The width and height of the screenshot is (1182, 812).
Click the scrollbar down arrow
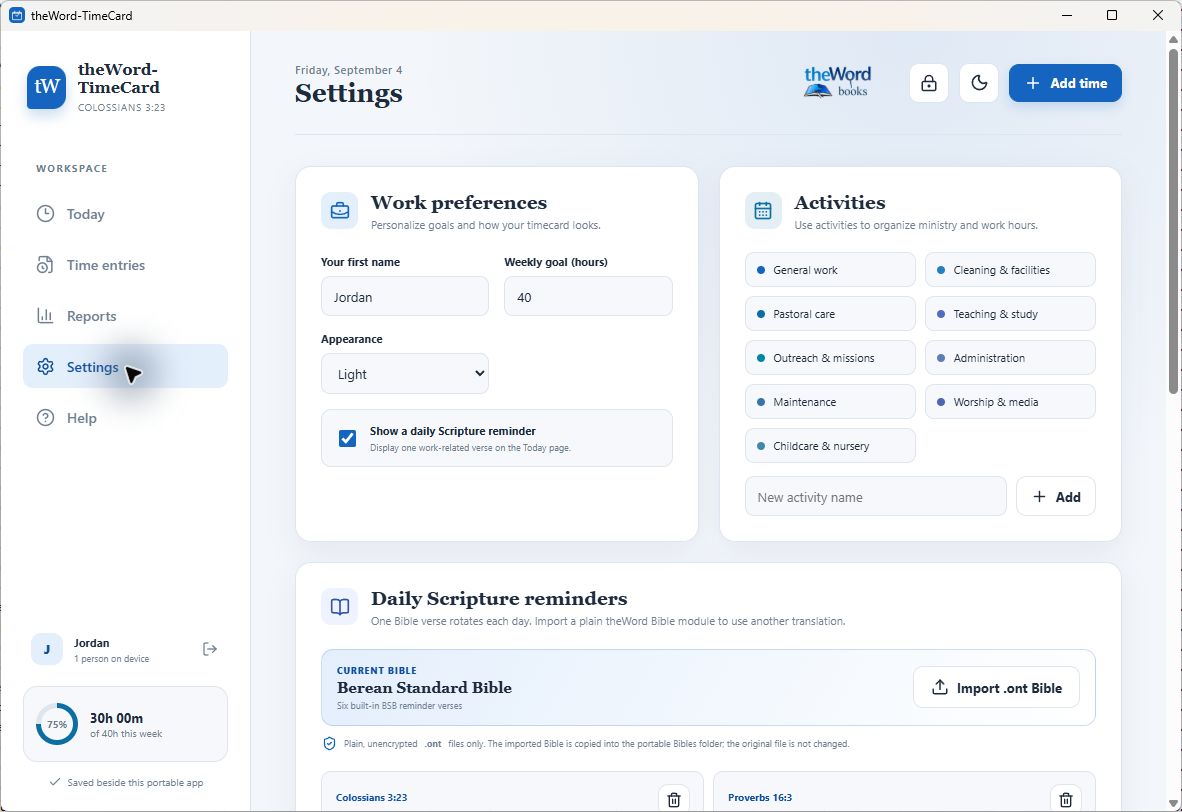point(1174,803)
